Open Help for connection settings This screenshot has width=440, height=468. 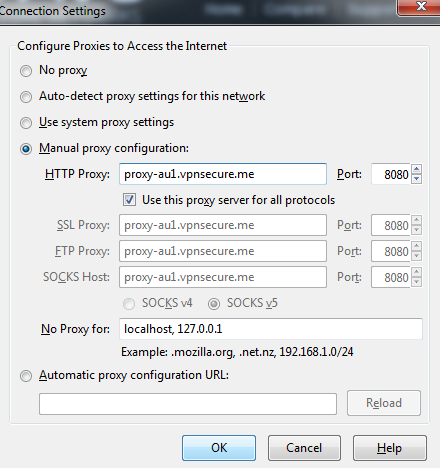pos(390,448)
